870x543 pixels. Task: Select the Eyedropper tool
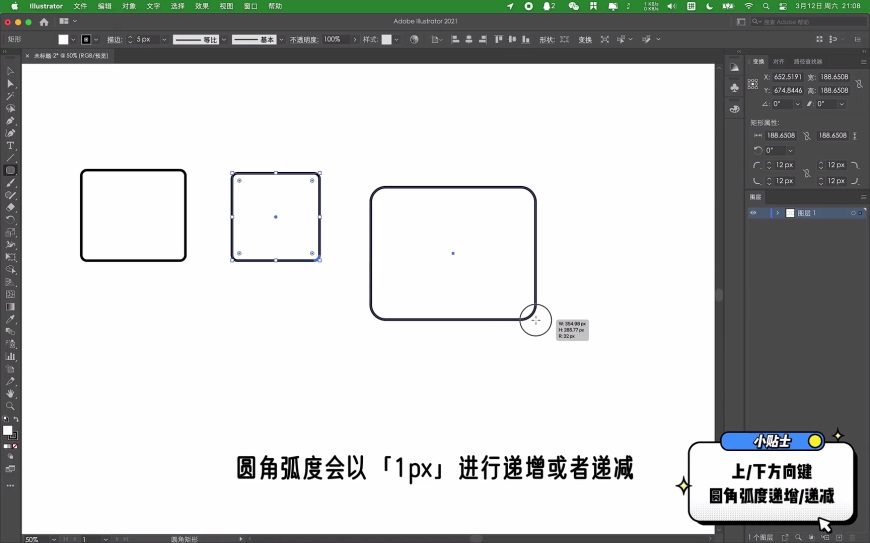(x=10, y=319)
